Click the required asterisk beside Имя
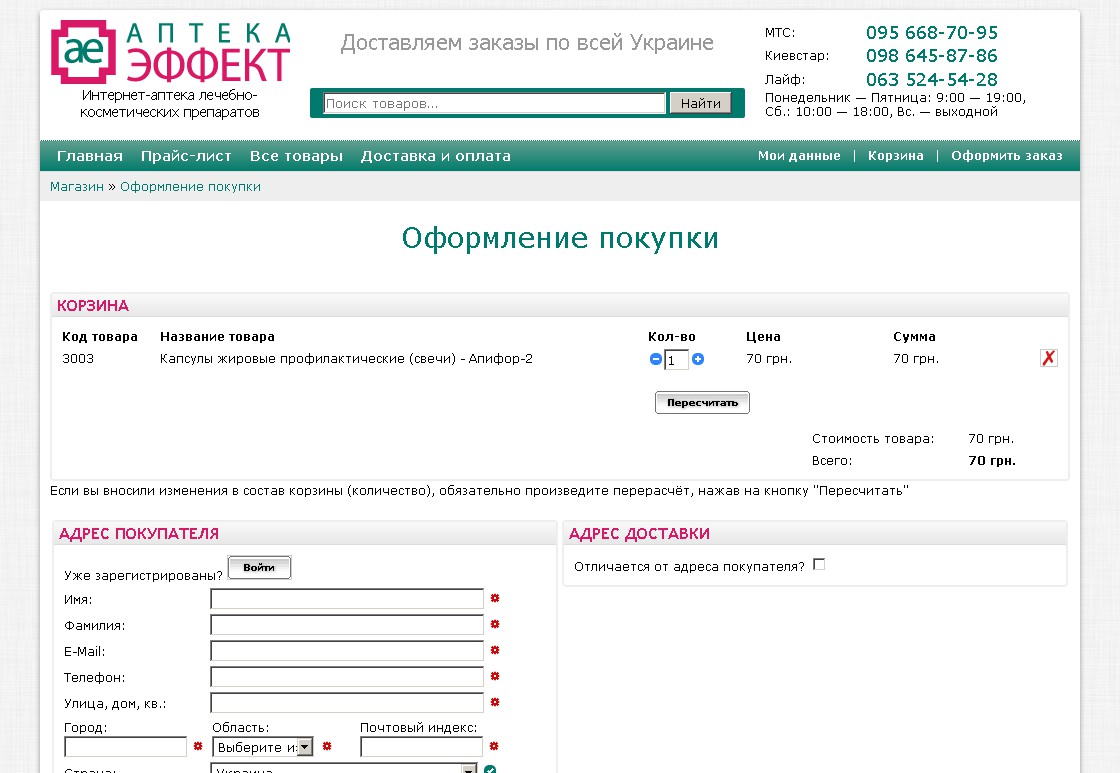Screen dimensions: 1120x773 pyautogui.click(x=495, y=598)
